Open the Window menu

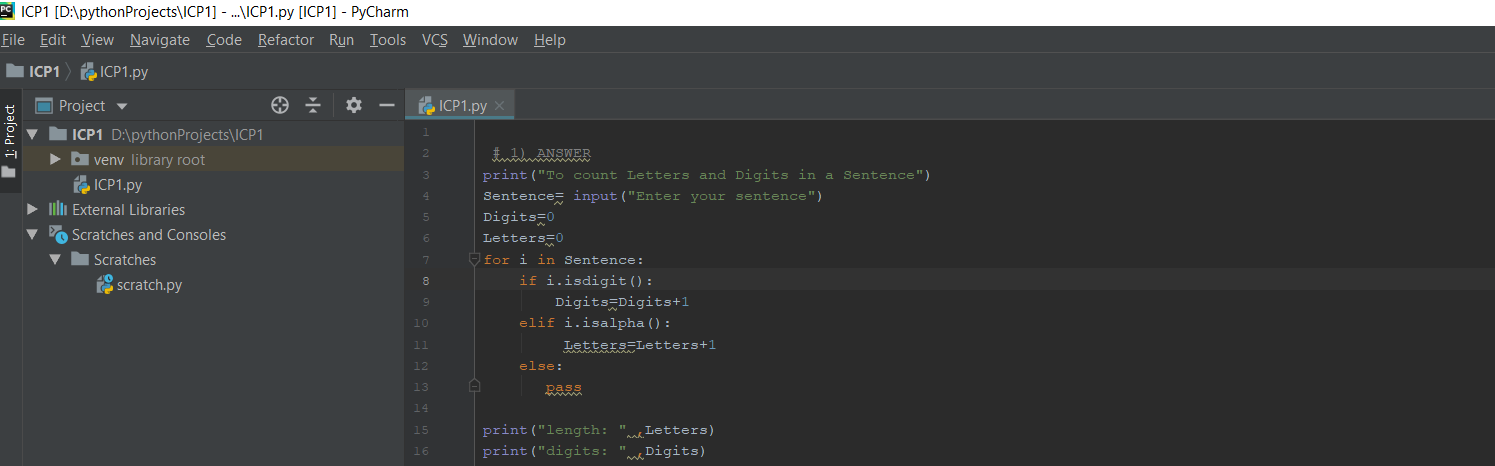pos(490,40)
